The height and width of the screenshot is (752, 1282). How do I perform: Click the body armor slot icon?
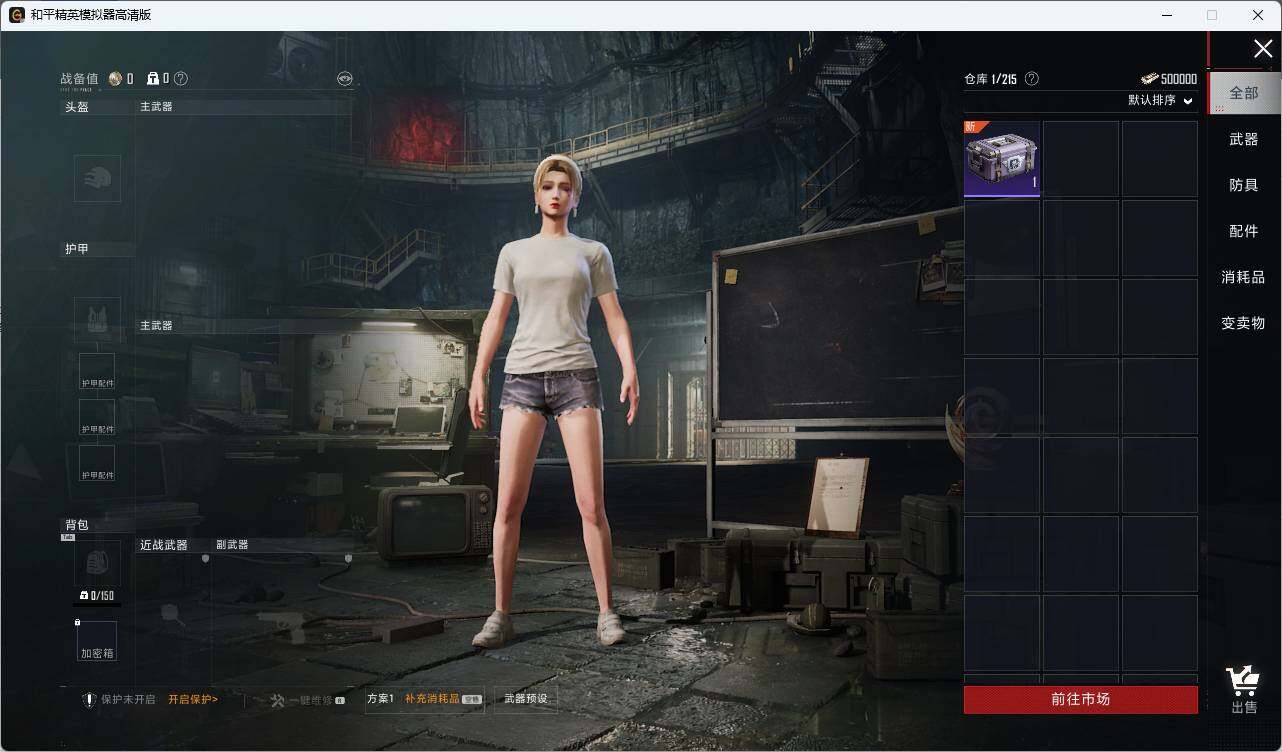(x=97, y=316)
